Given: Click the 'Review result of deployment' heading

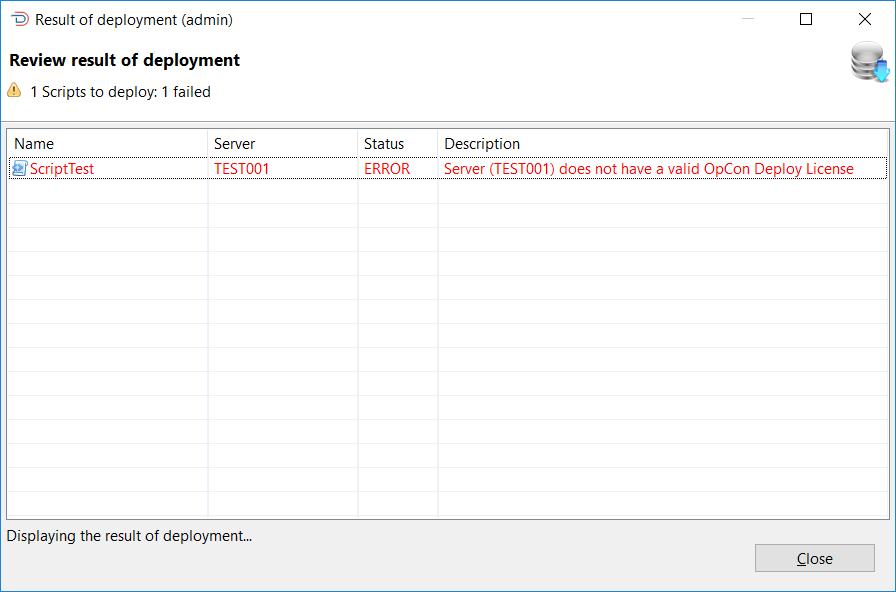Looking at the screenshot, I should 125,60.
